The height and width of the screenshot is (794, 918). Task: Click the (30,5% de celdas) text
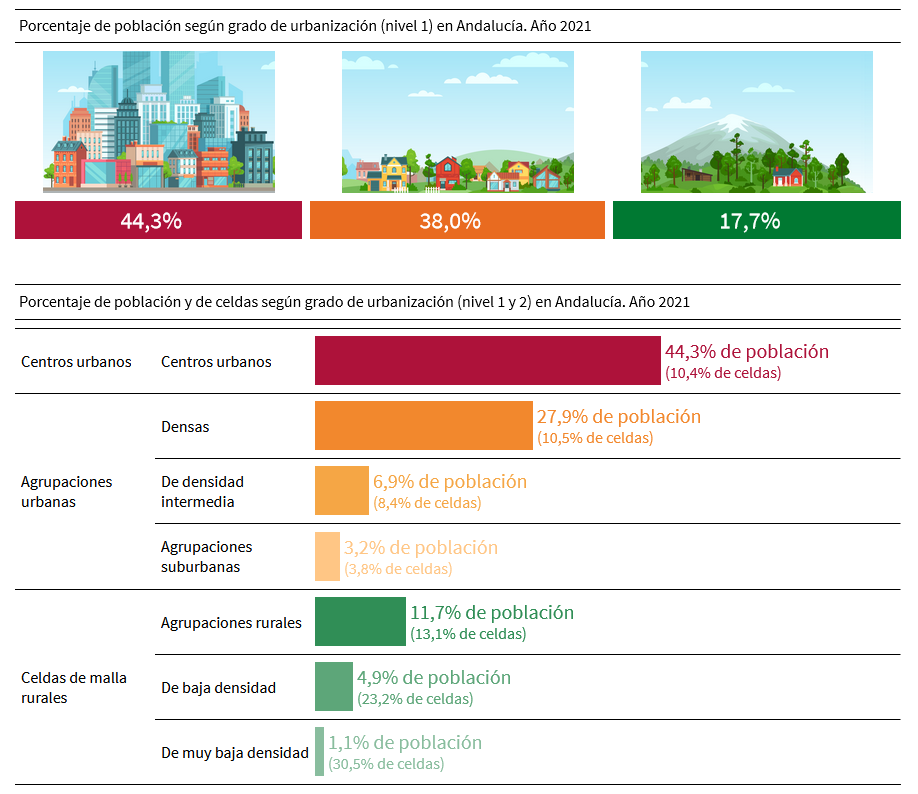[386, 764]
